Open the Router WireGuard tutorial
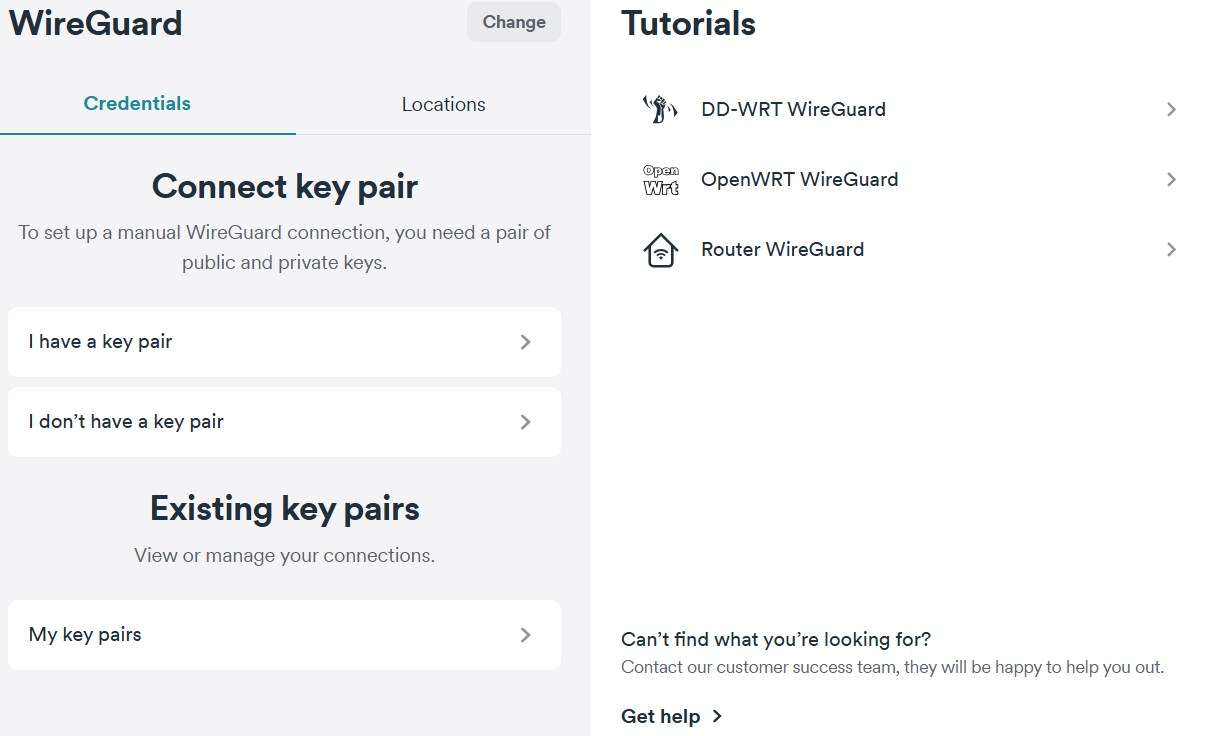 pyautogui.click(x=782, y=250)
